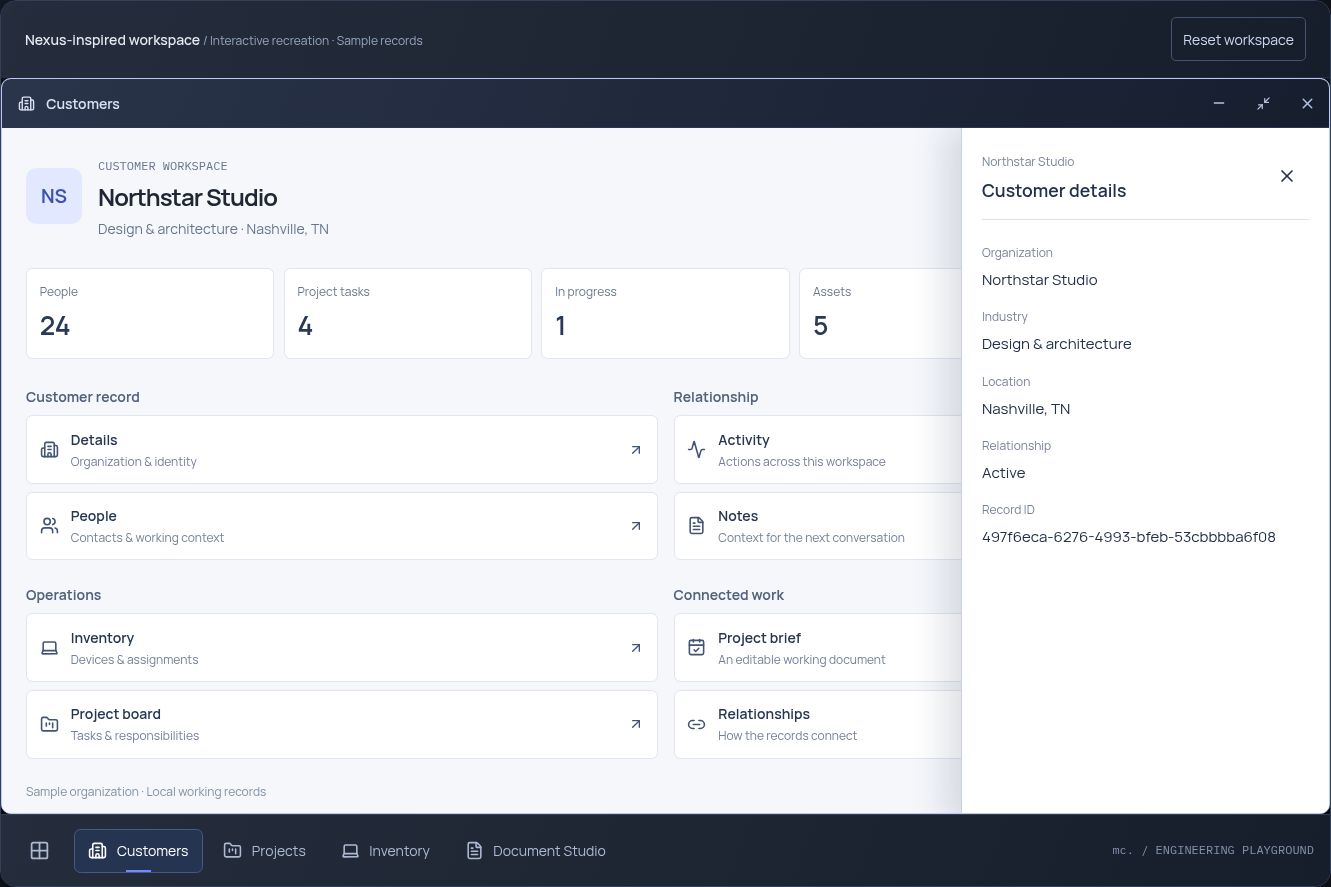Close the Customer details panel
Viewport: 1331px width, 887px height.
coord(1287,176)
